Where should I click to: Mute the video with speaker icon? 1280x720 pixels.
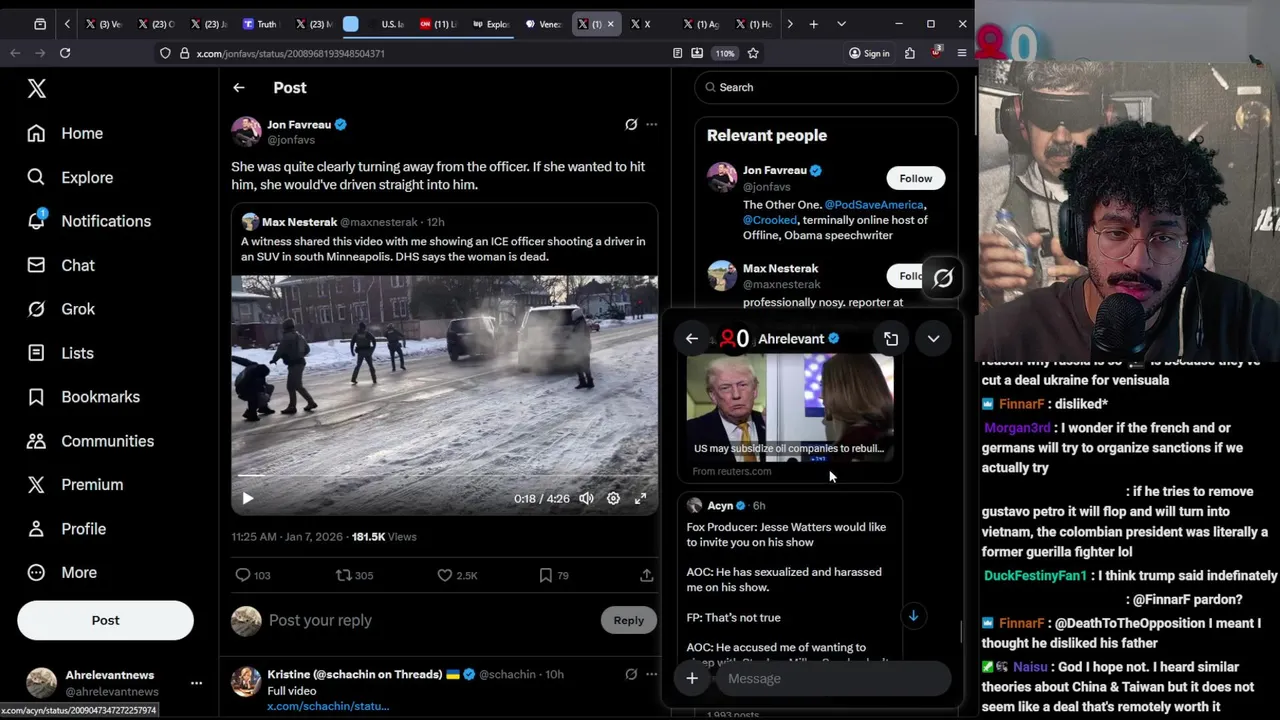point(586,498)
